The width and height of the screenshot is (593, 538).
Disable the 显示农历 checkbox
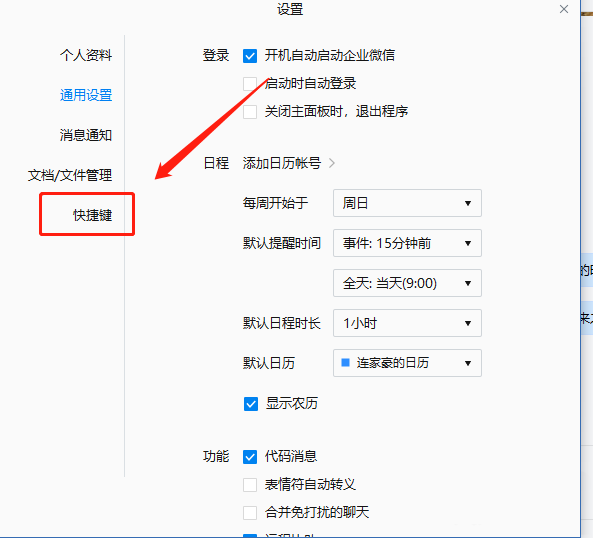click(251, 404)
